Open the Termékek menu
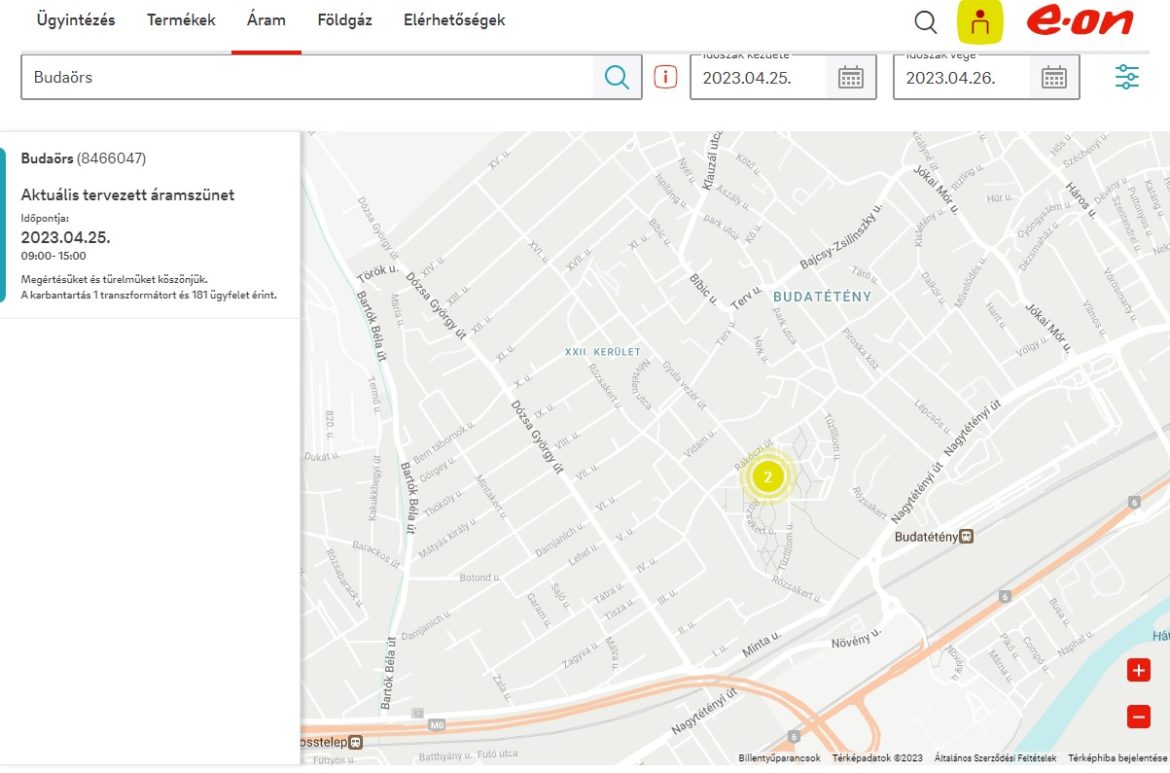1170x773 pixels. pyautogui.click(x=181, y=20)
